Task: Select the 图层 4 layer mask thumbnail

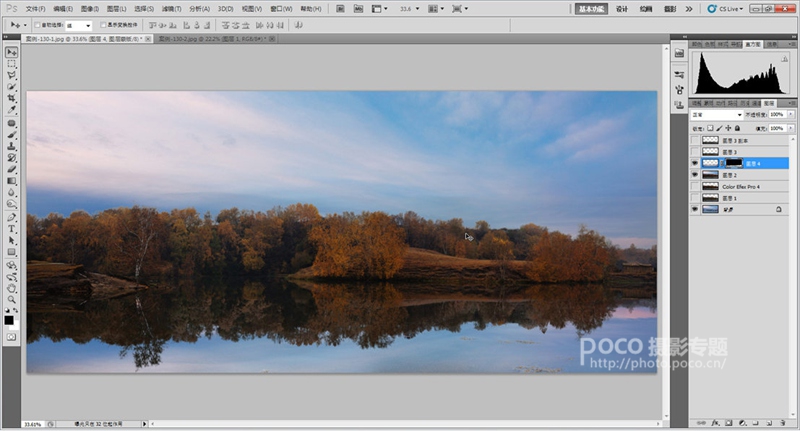Action: (x=734, y=163)
